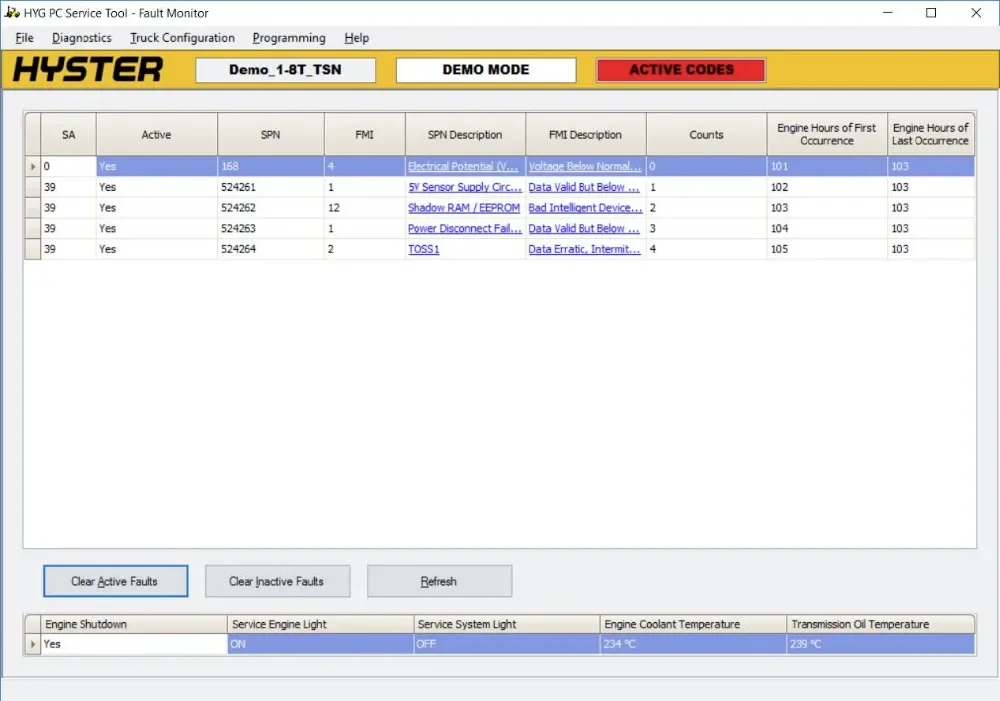Select the row arrow for SPN 168
Image resolution: width=1000 pixels, height=701 pixels.
pyautogui.click(x=33, y=166)
